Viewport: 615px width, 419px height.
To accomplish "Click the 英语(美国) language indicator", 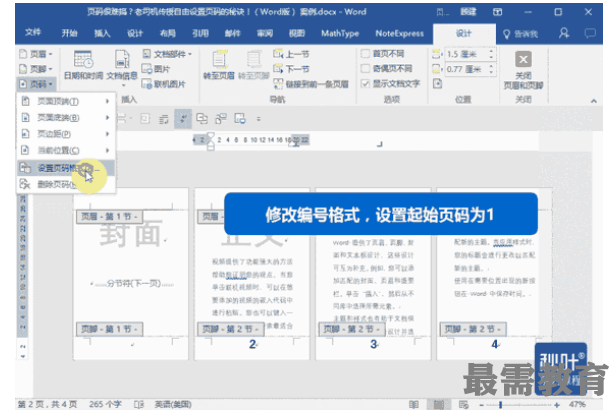I will click(173, 404).
